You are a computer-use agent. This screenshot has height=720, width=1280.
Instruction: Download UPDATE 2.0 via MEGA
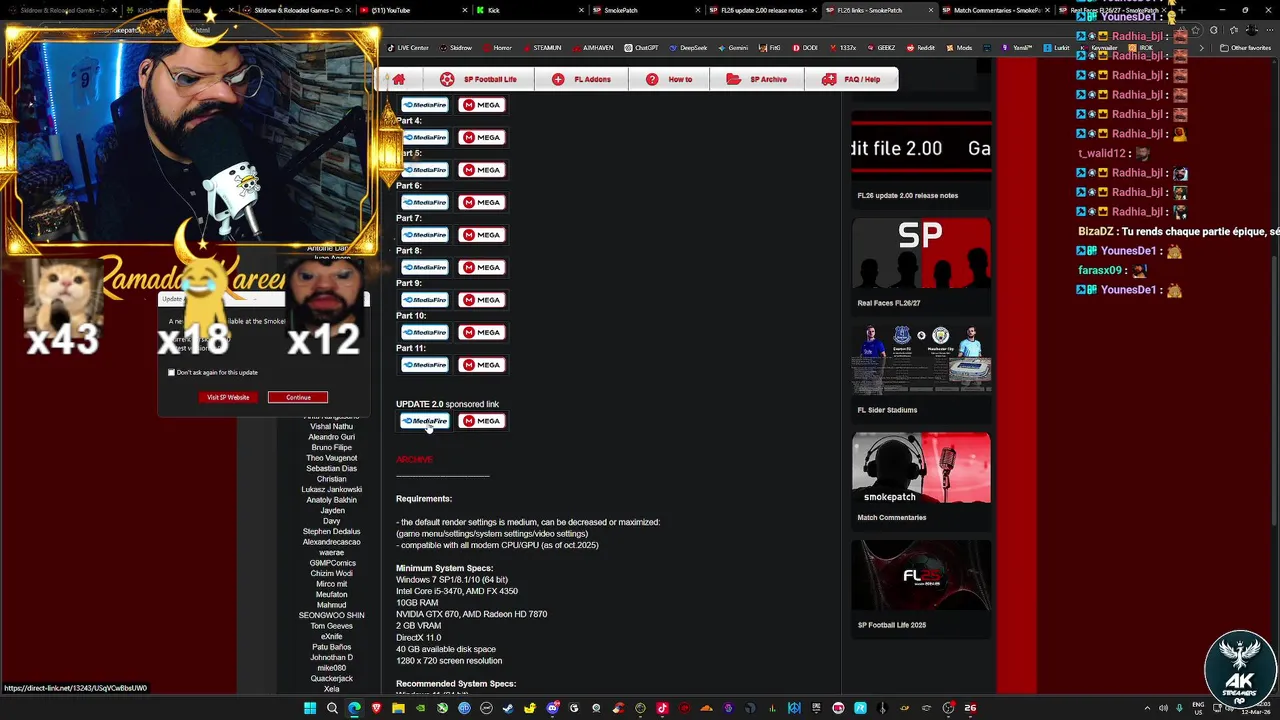(x=482, y=421)
